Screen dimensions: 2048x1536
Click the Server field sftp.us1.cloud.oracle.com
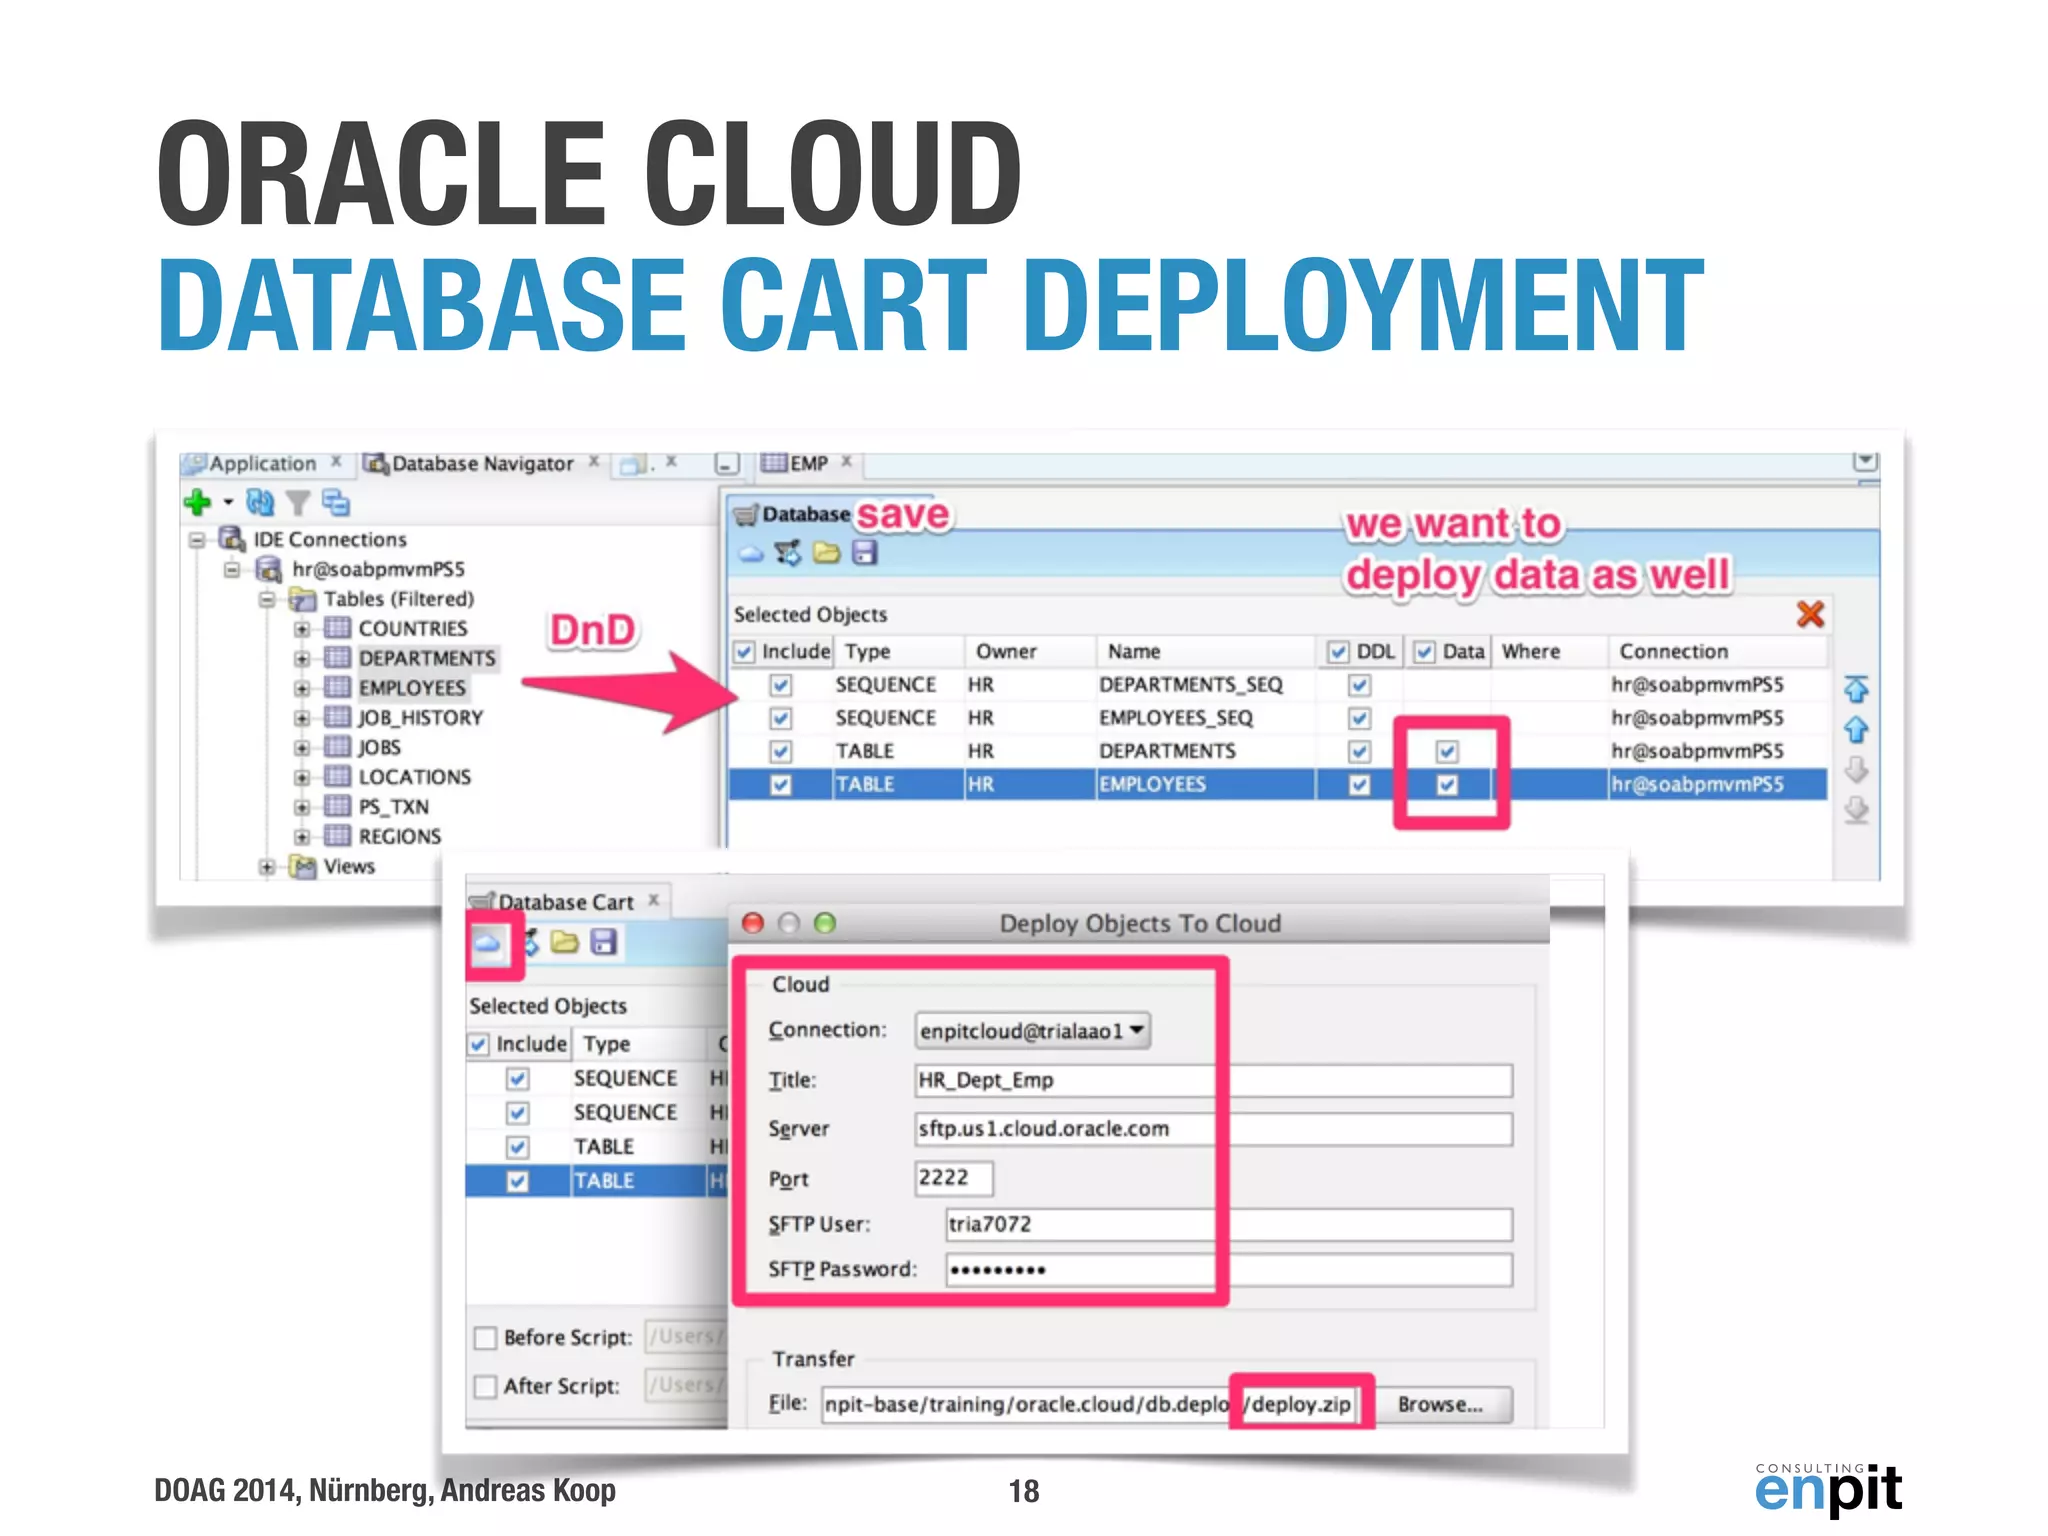pyautogui.click(x=1214, y=1129)
